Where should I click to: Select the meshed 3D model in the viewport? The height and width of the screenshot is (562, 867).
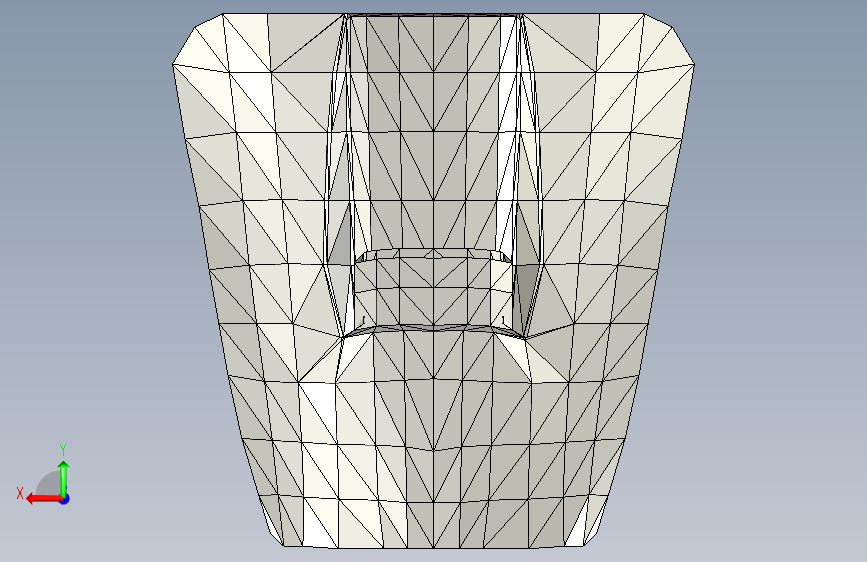tap(434, 280)
